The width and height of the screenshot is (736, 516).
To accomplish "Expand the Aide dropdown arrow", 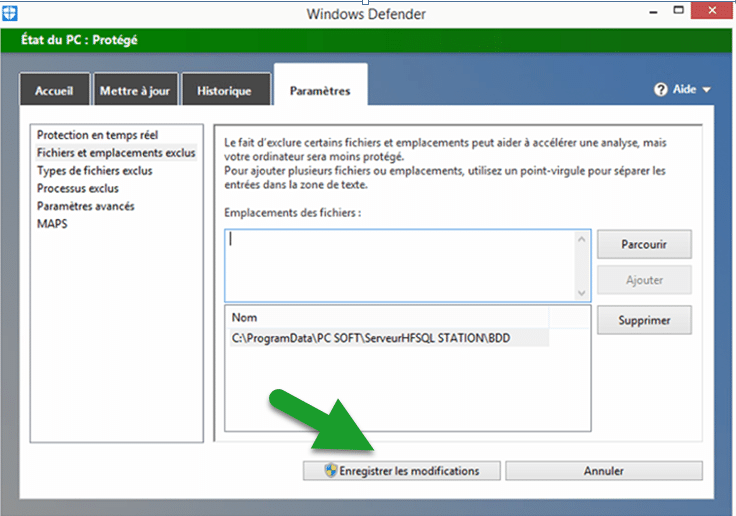I will 706,89.
